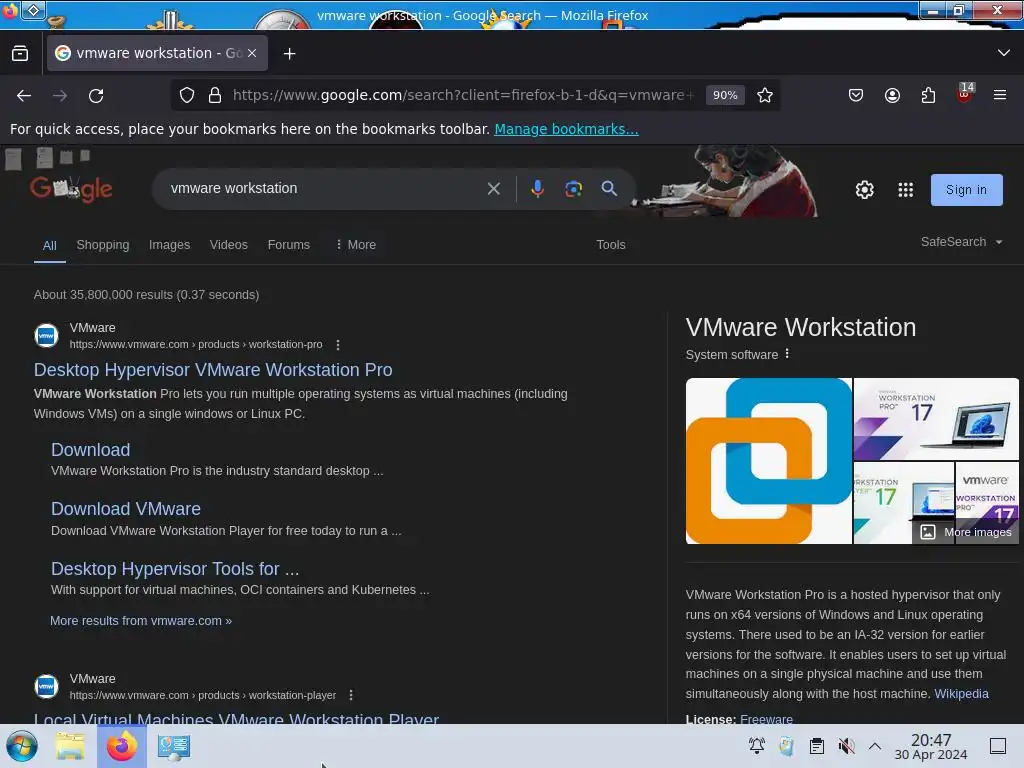1024x768 pixels.
Task: Search by voice microphone icon
Action: (x=537, y=189)
